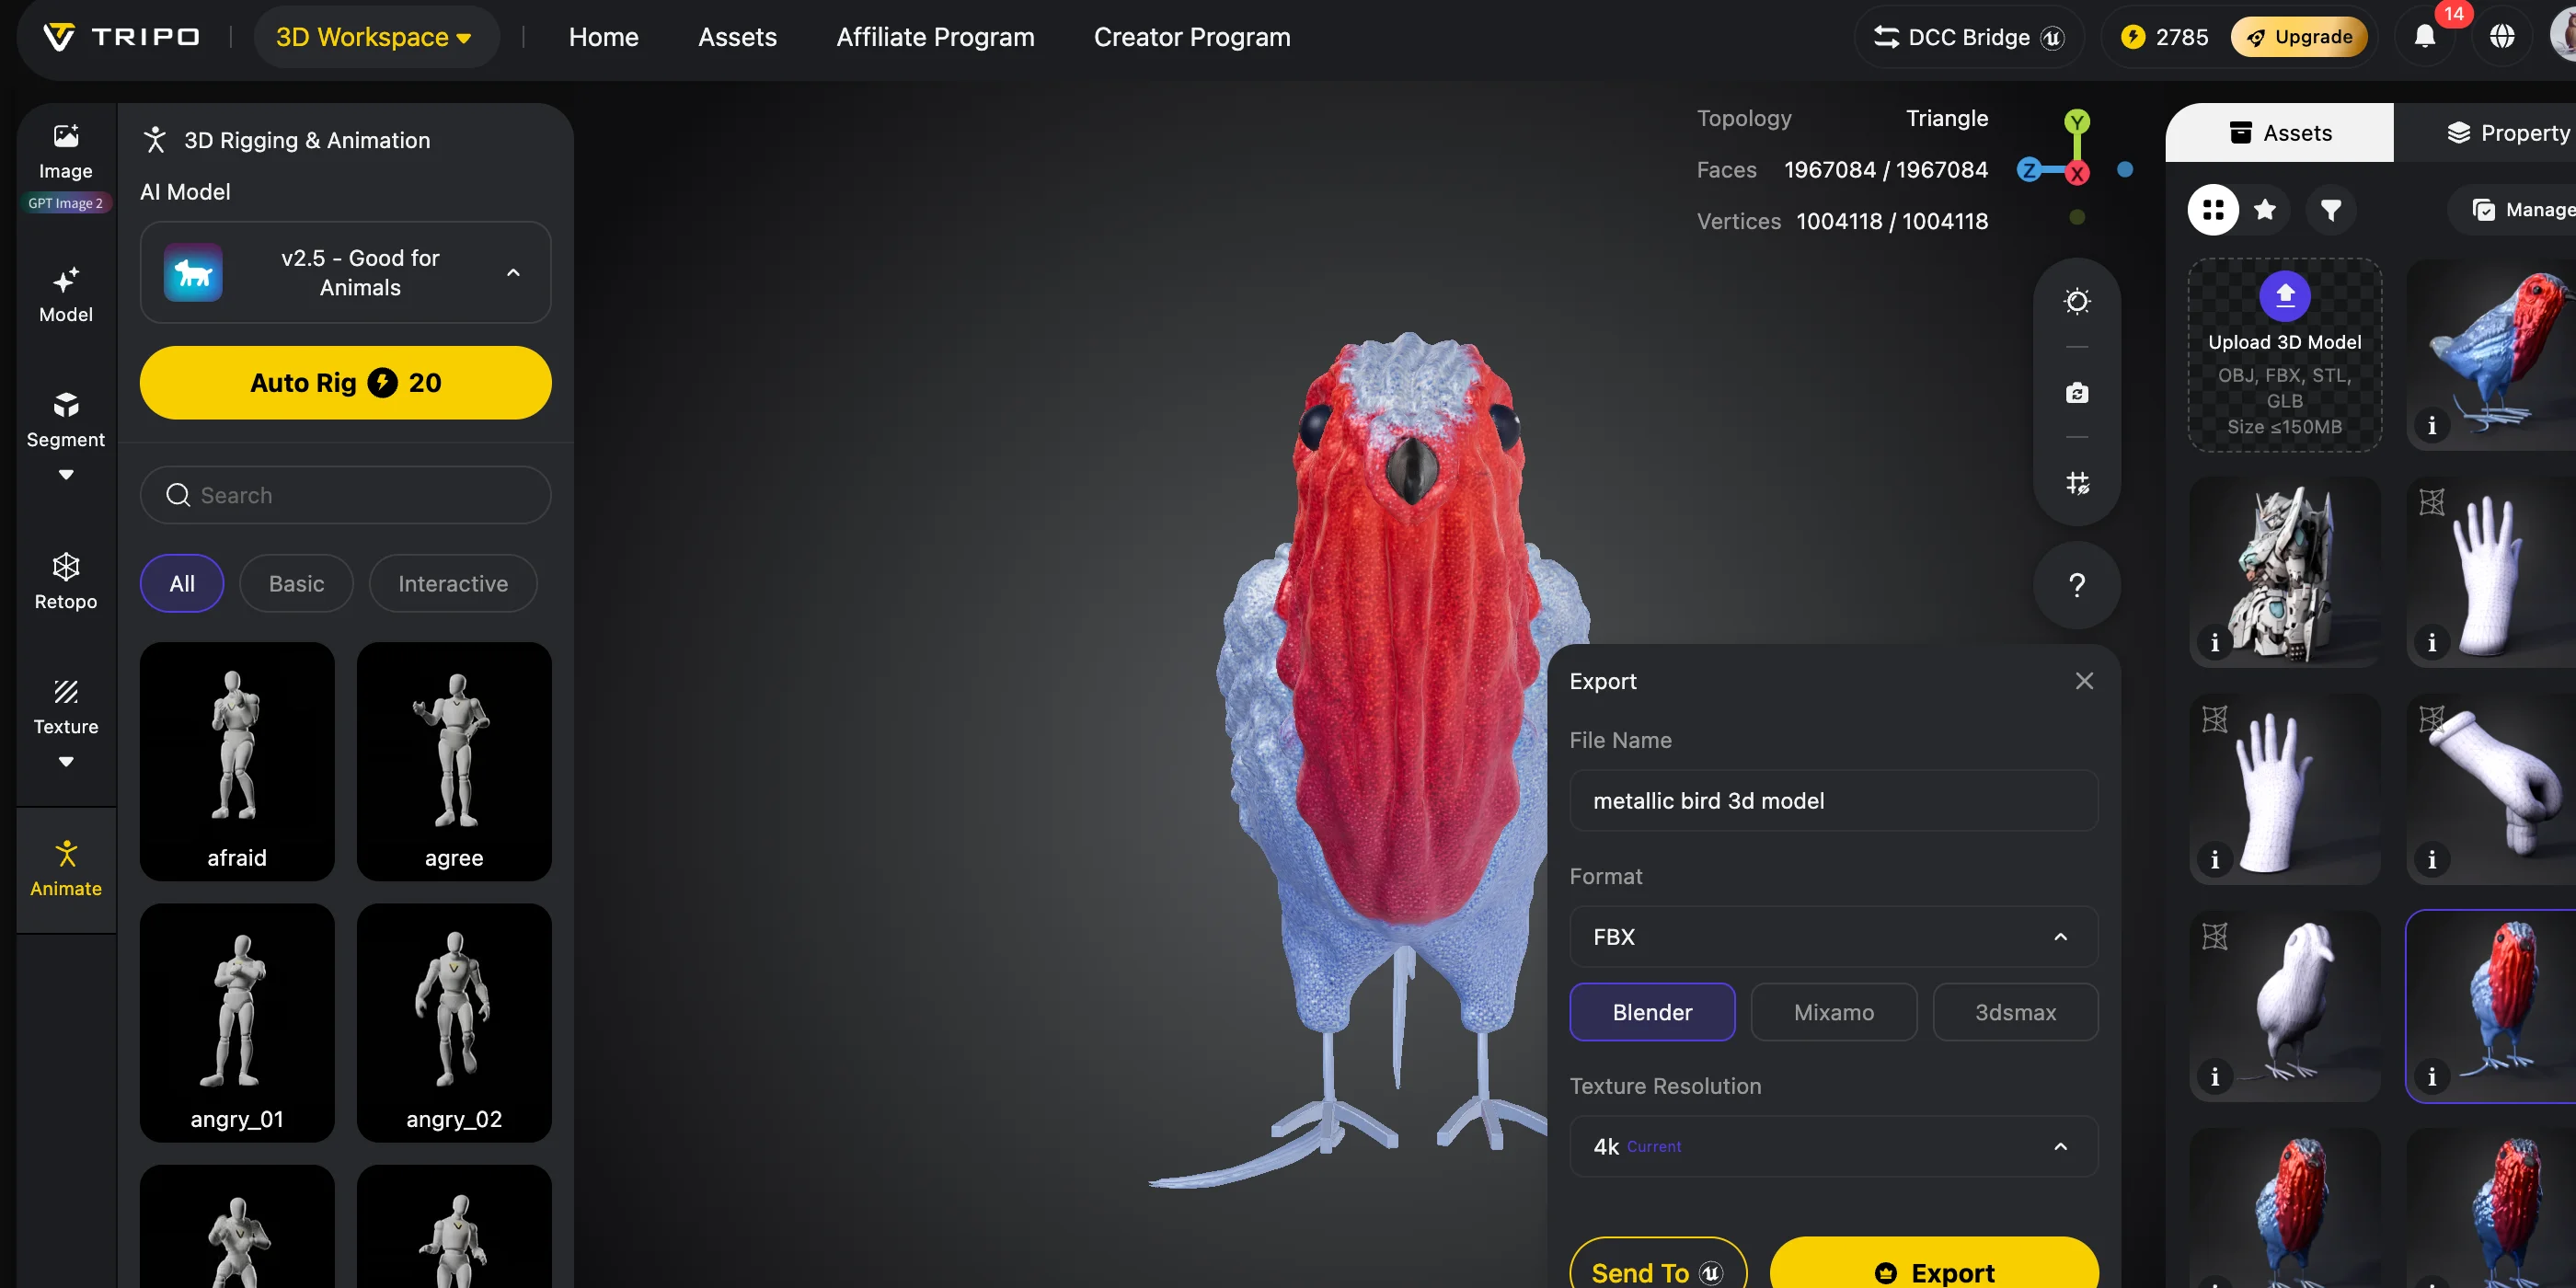Image resolution: width=2576 pixels, height=1288 pixels.
Task: Toggle the grid settings icon in viewport
Action: pyautogui.click(x=2077, y=484)
